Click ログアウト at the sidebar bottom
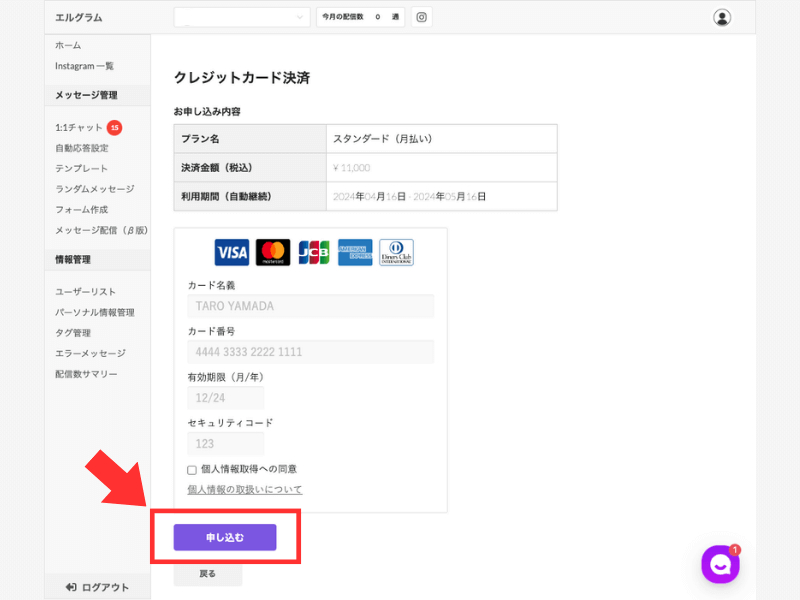Viewport: 800px width, 600px height. point(97,587)
